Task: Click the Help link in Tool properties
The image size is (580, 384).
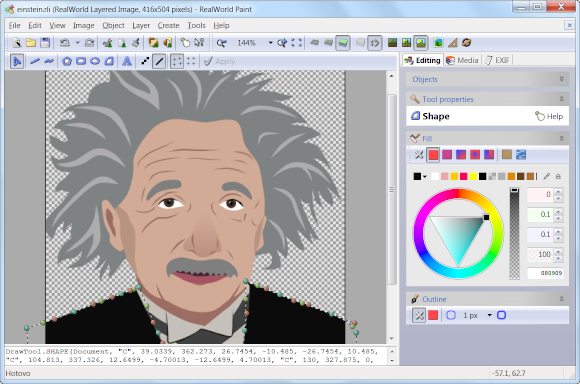Action: (x=549, y=116)
